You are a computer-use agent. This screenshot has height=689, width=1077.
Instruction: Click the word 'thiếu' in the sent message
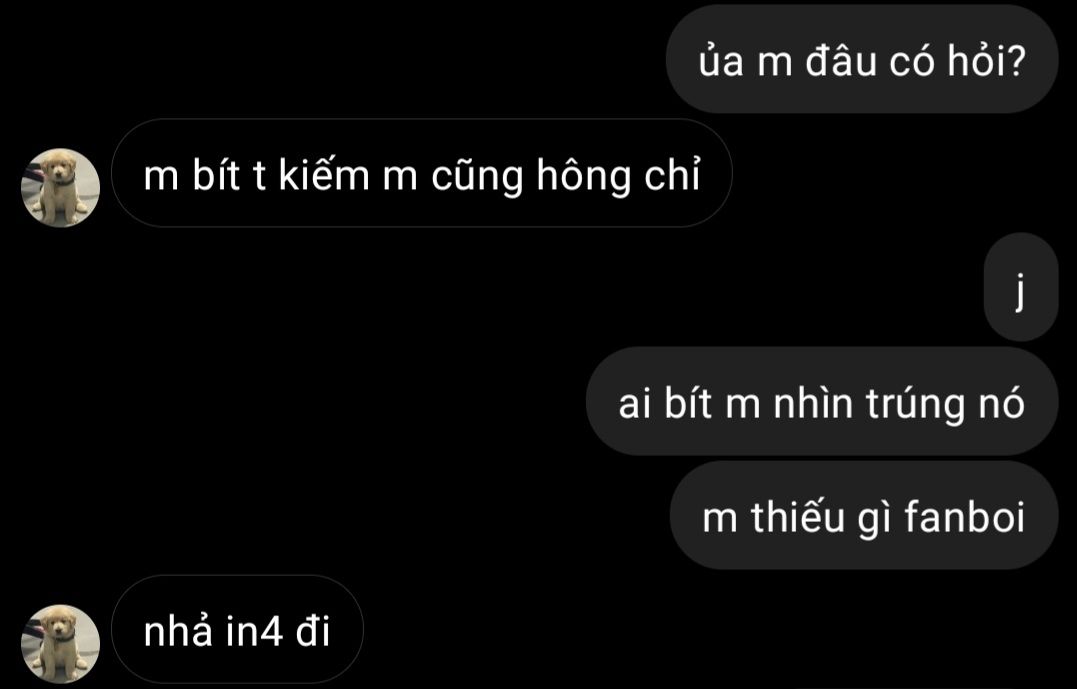click(x=797, y=517)
